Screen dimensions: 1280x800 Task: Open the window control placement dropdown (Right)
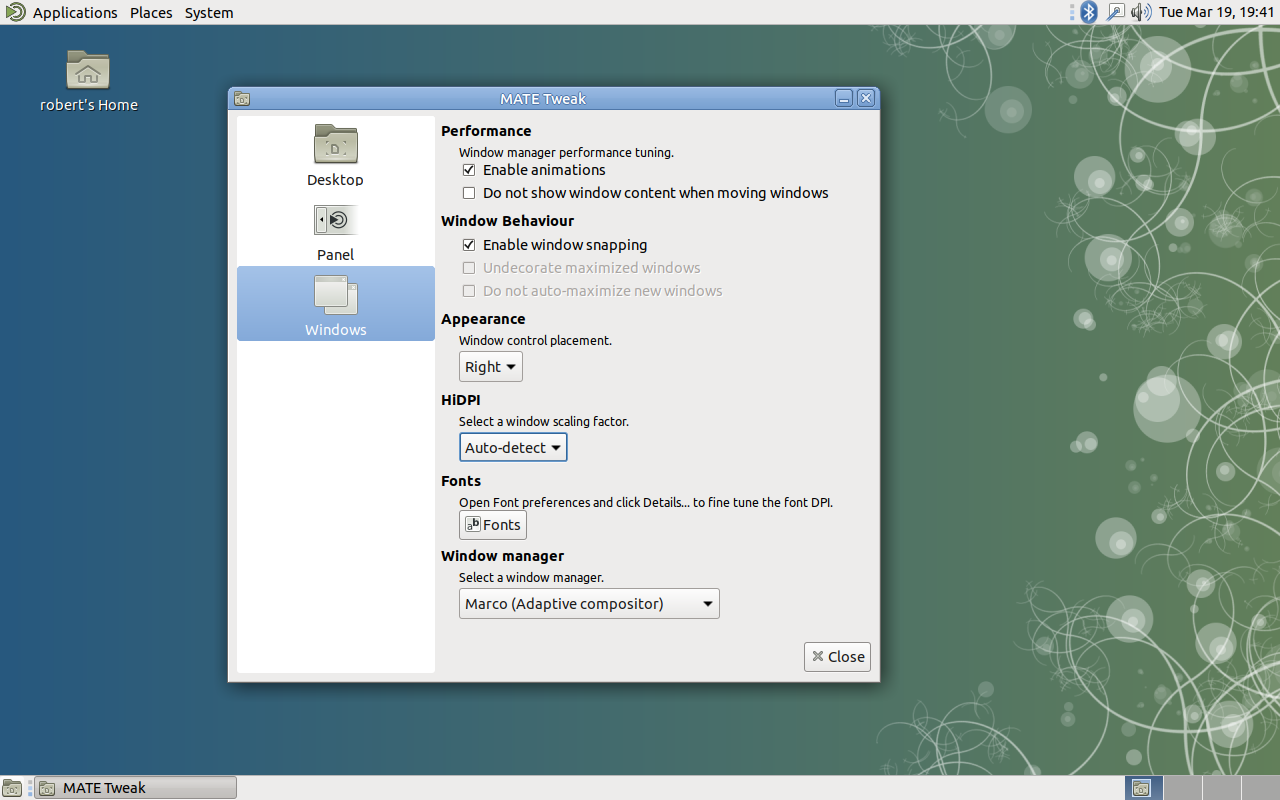point(491,367)
